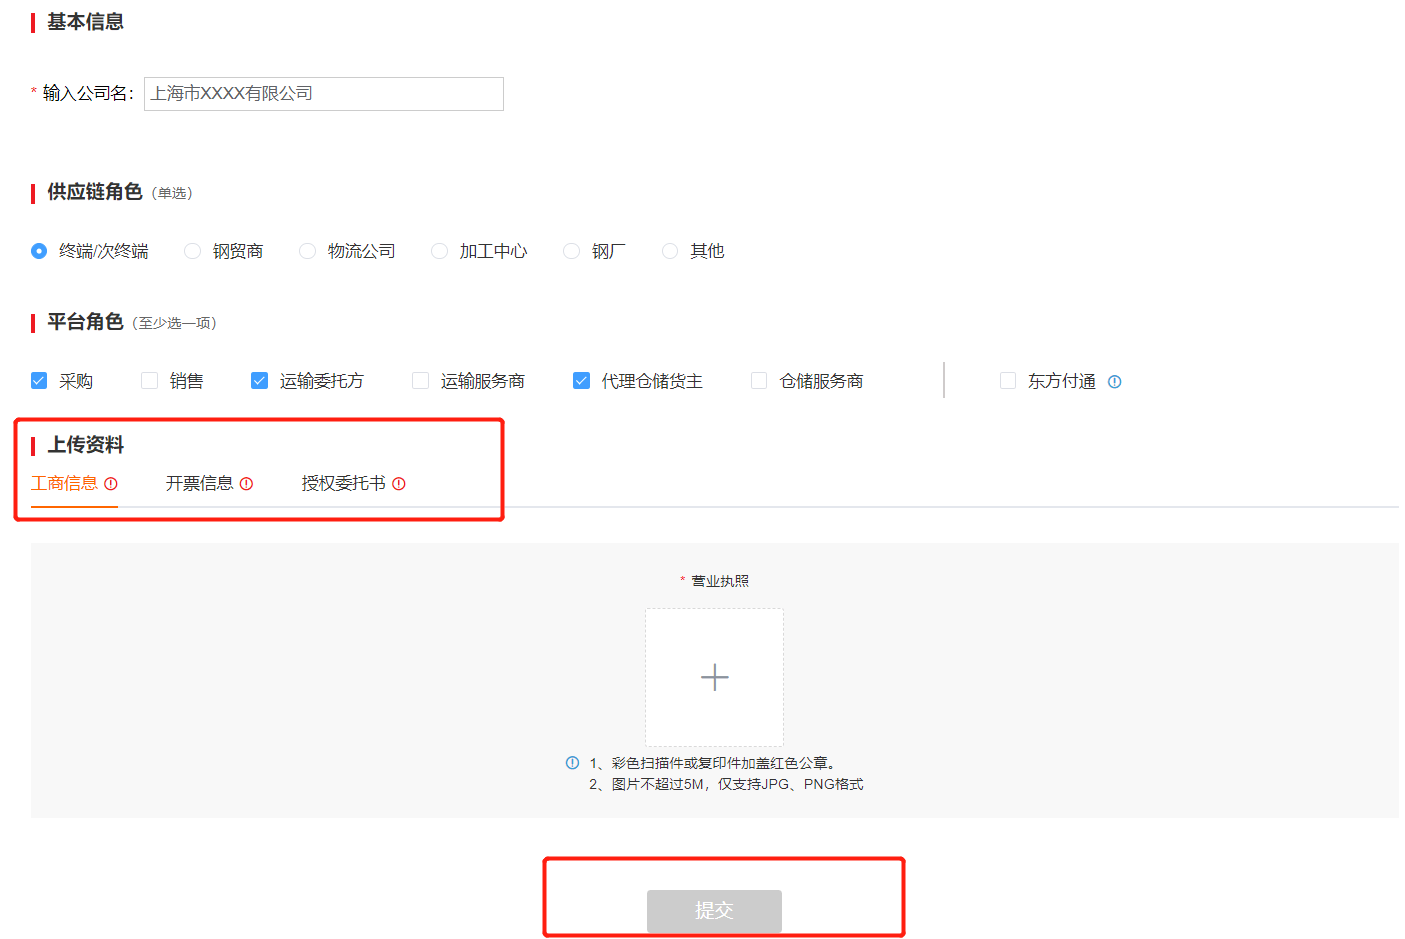Click warning icon beside 授权委托书 tab

point(399,484)
